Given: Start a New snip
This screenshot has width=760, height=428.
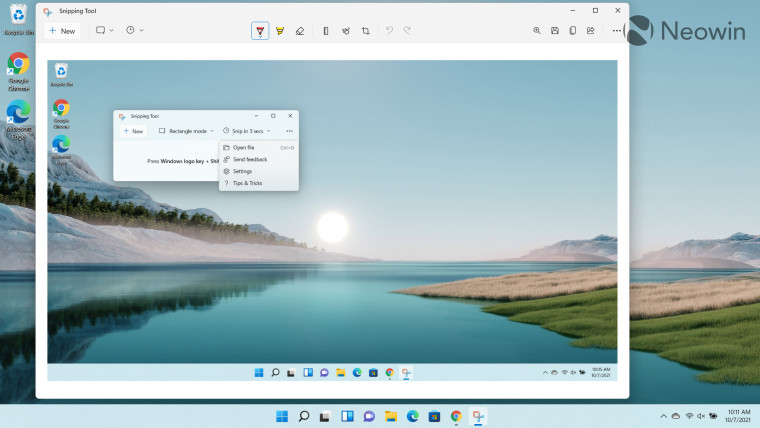Looking at the screenshot, I should pyautogui.click(x=62, y=31).
